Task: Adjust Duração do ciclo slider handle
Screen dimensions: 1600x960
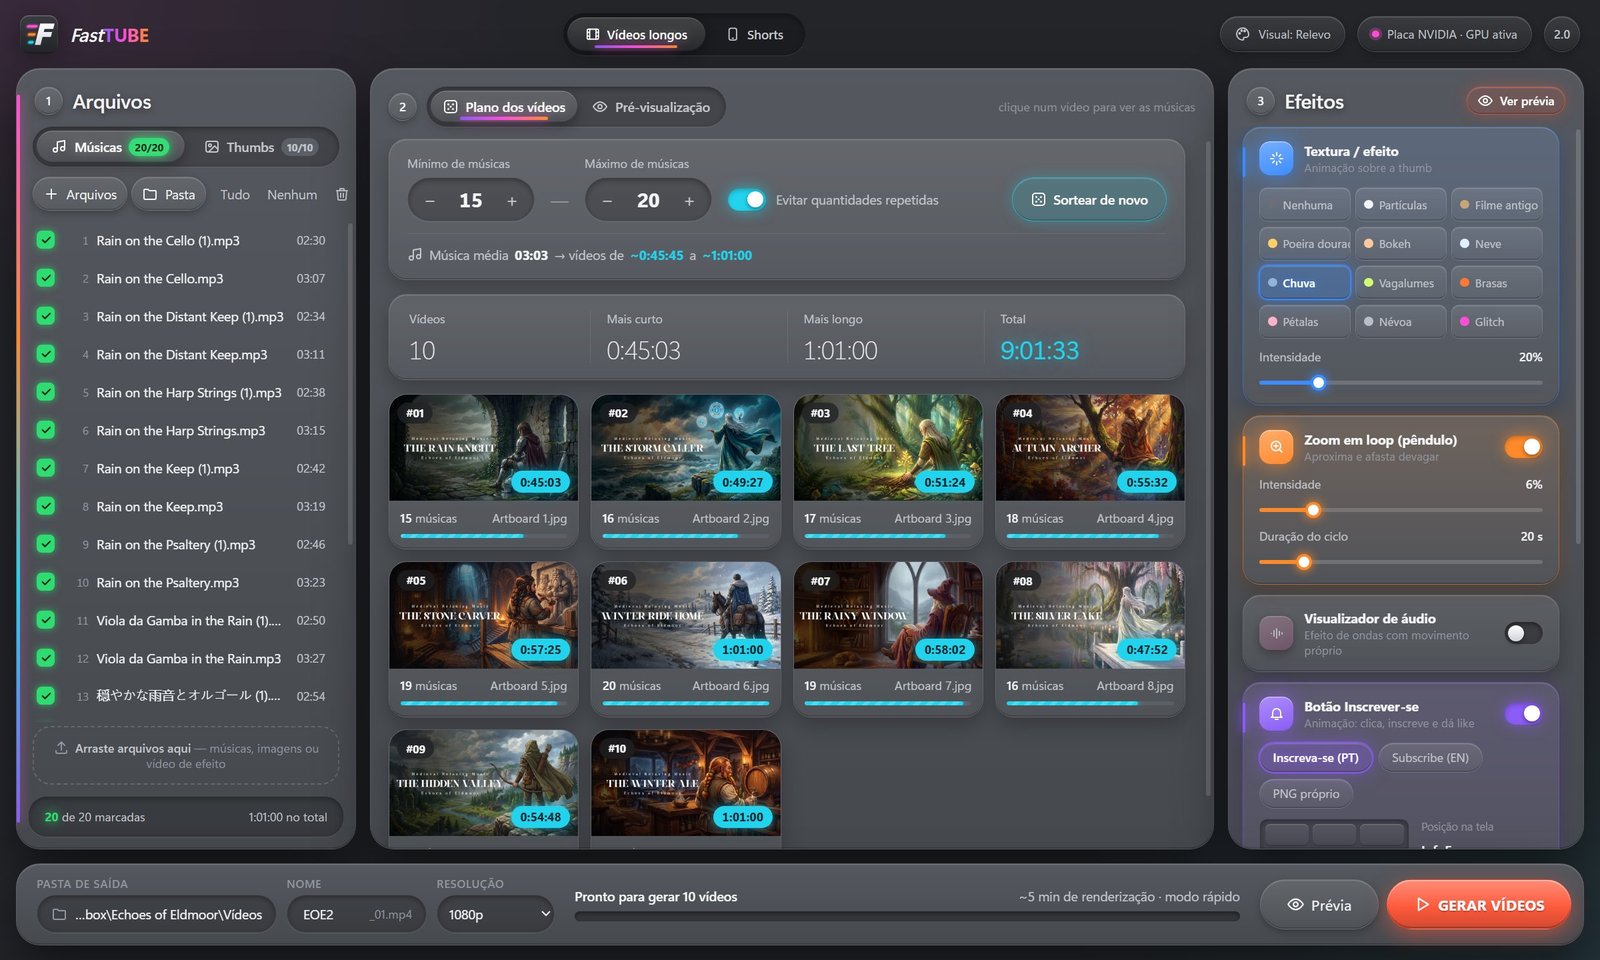Action: tap(1304, 562)
